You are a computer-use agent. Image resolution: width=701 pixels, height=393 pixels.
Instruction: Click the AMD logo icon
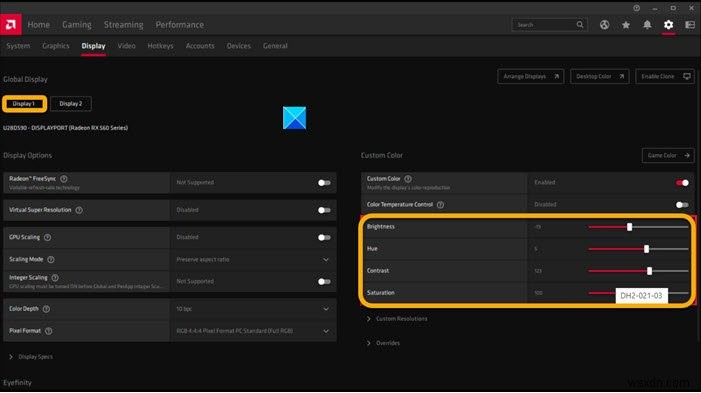click(11, 25)
